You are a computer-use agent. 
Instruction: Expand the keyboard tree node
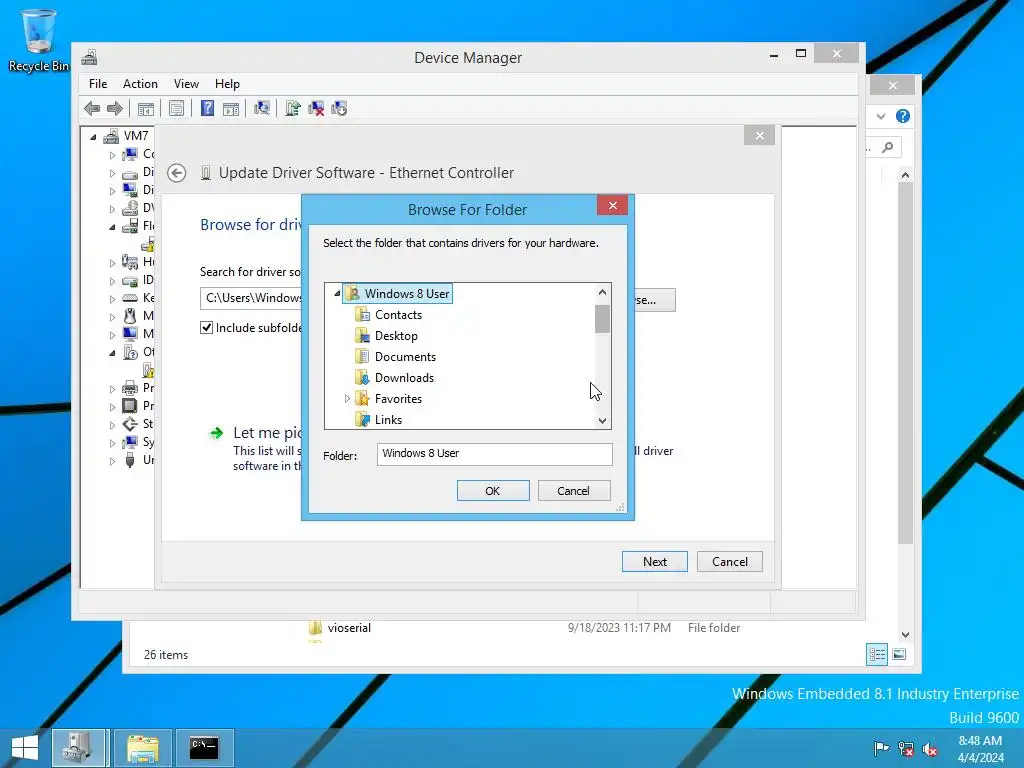(x=112, y=298)
